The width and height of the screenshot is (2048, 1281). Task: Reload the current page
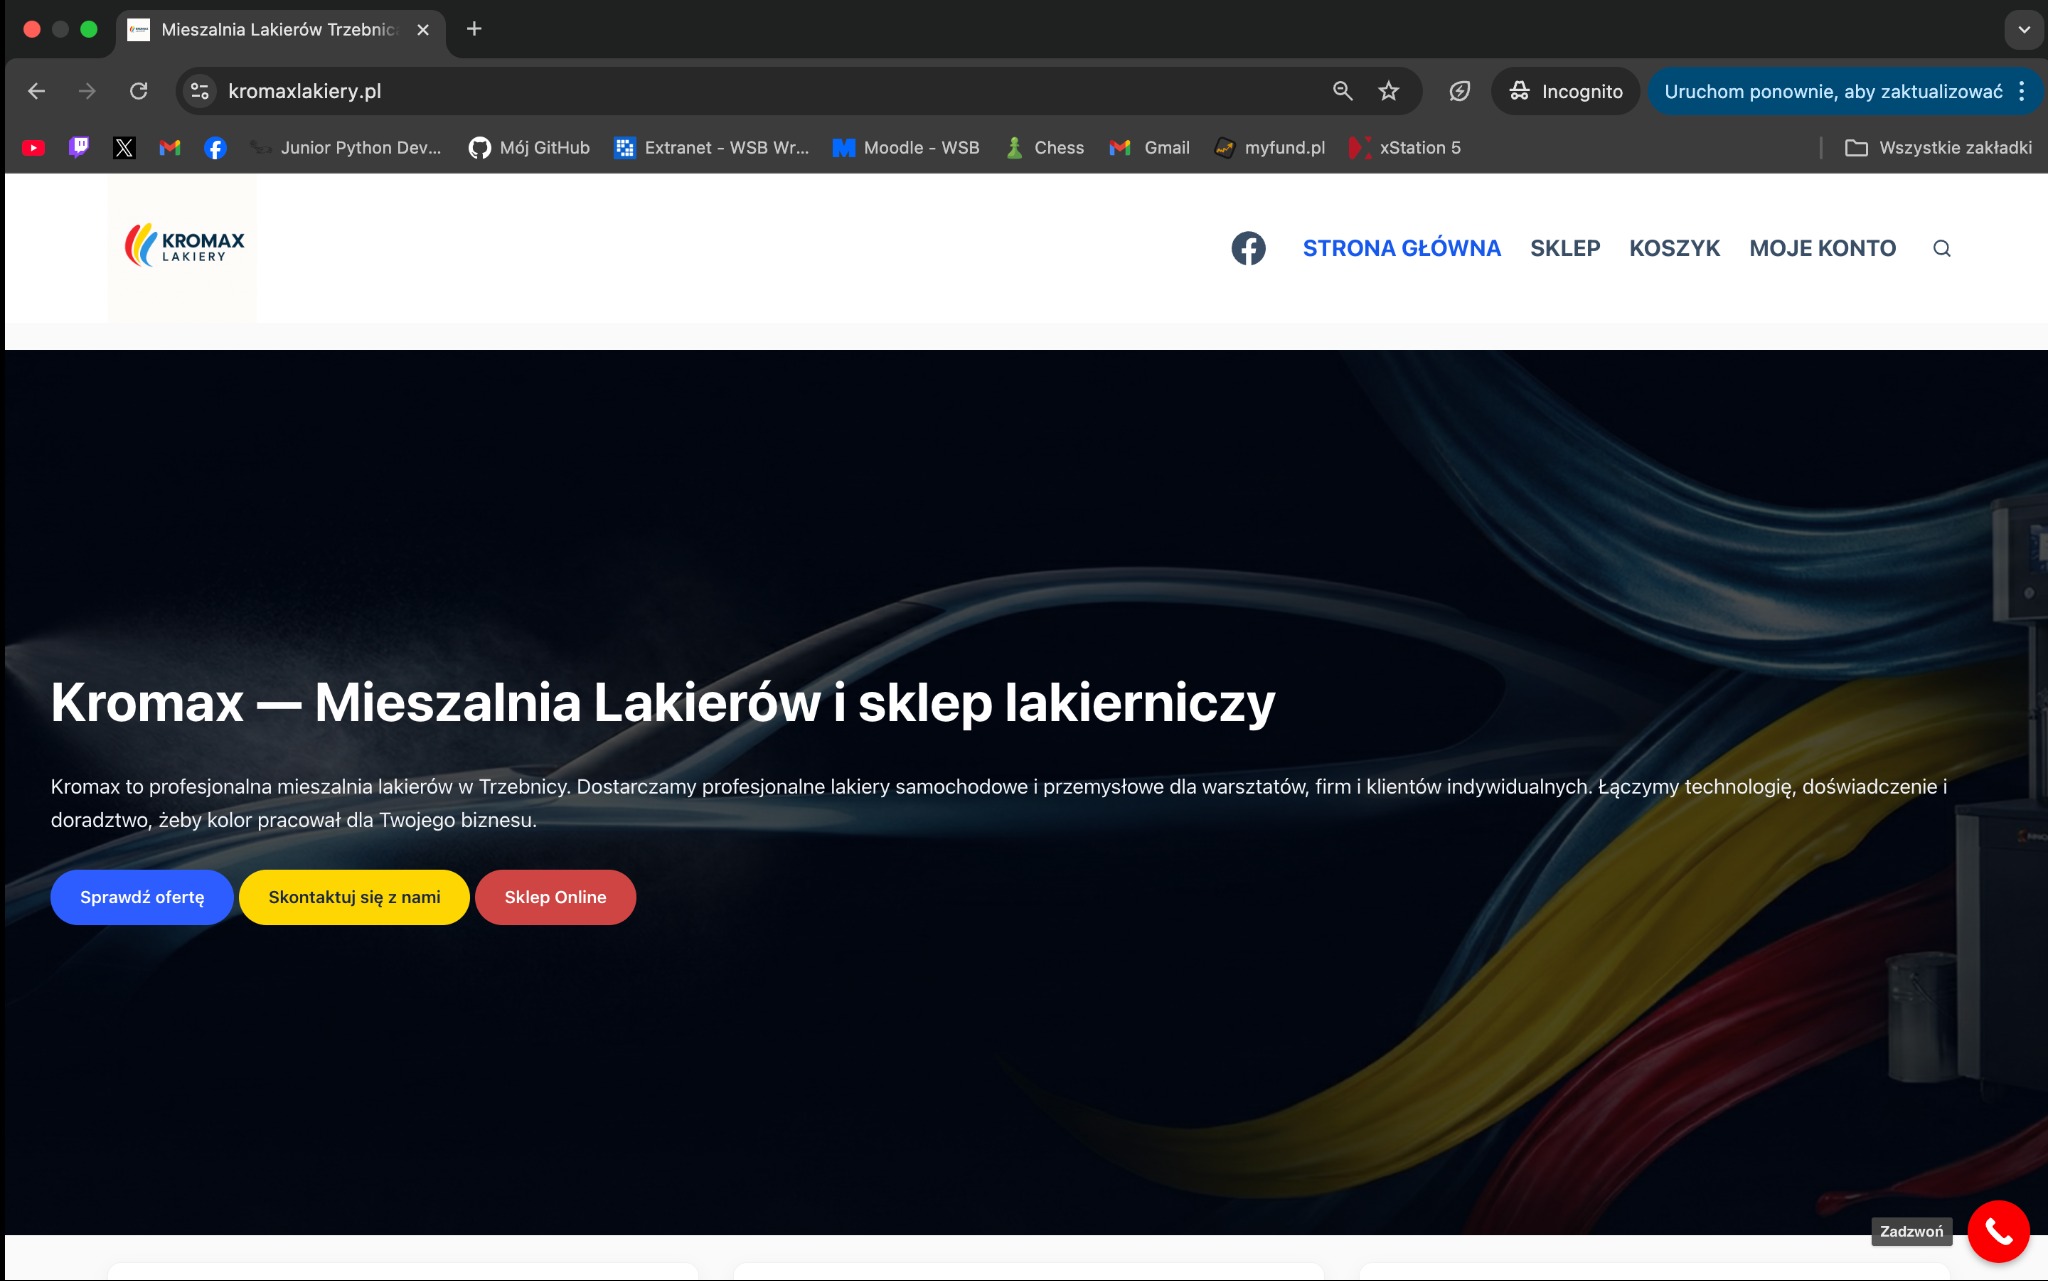pos(140,90)
